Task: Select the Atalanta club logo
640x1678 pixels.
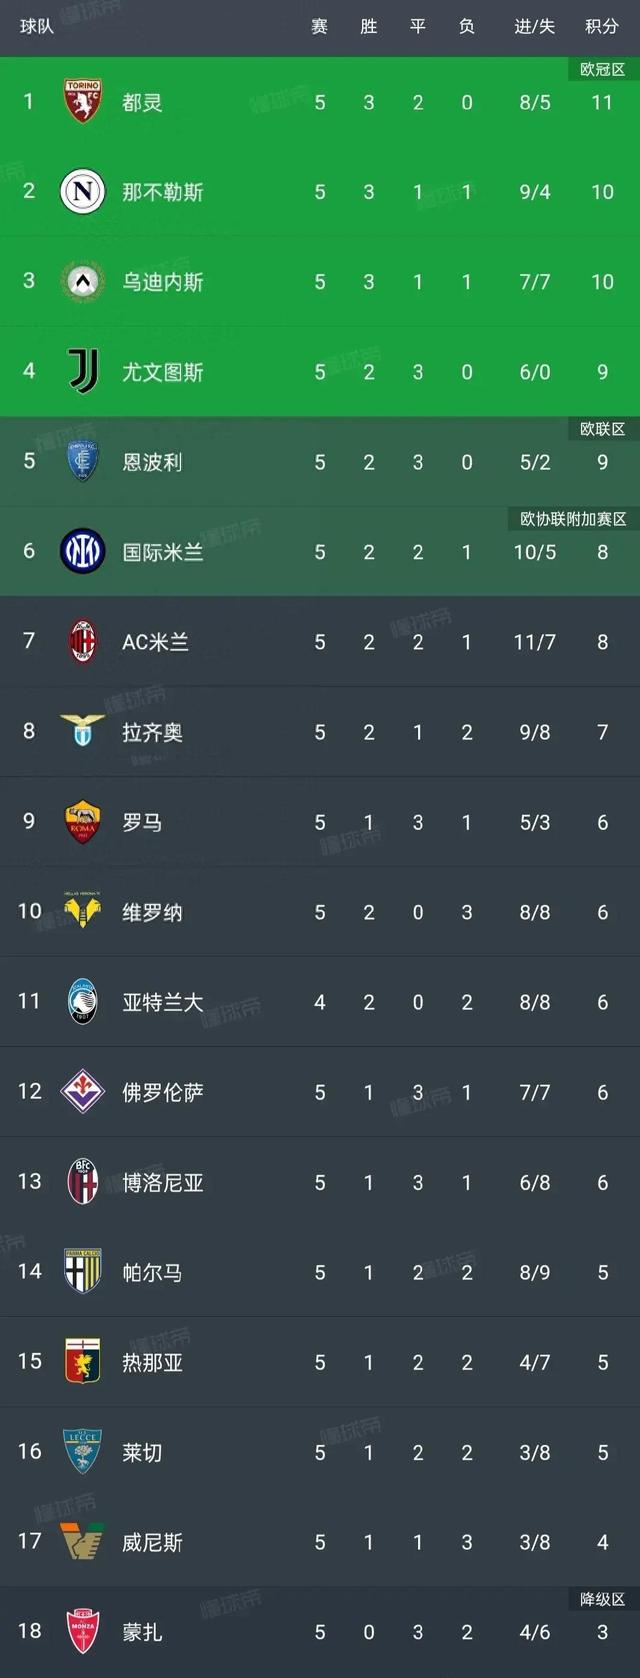Action: click(82, 1001)
